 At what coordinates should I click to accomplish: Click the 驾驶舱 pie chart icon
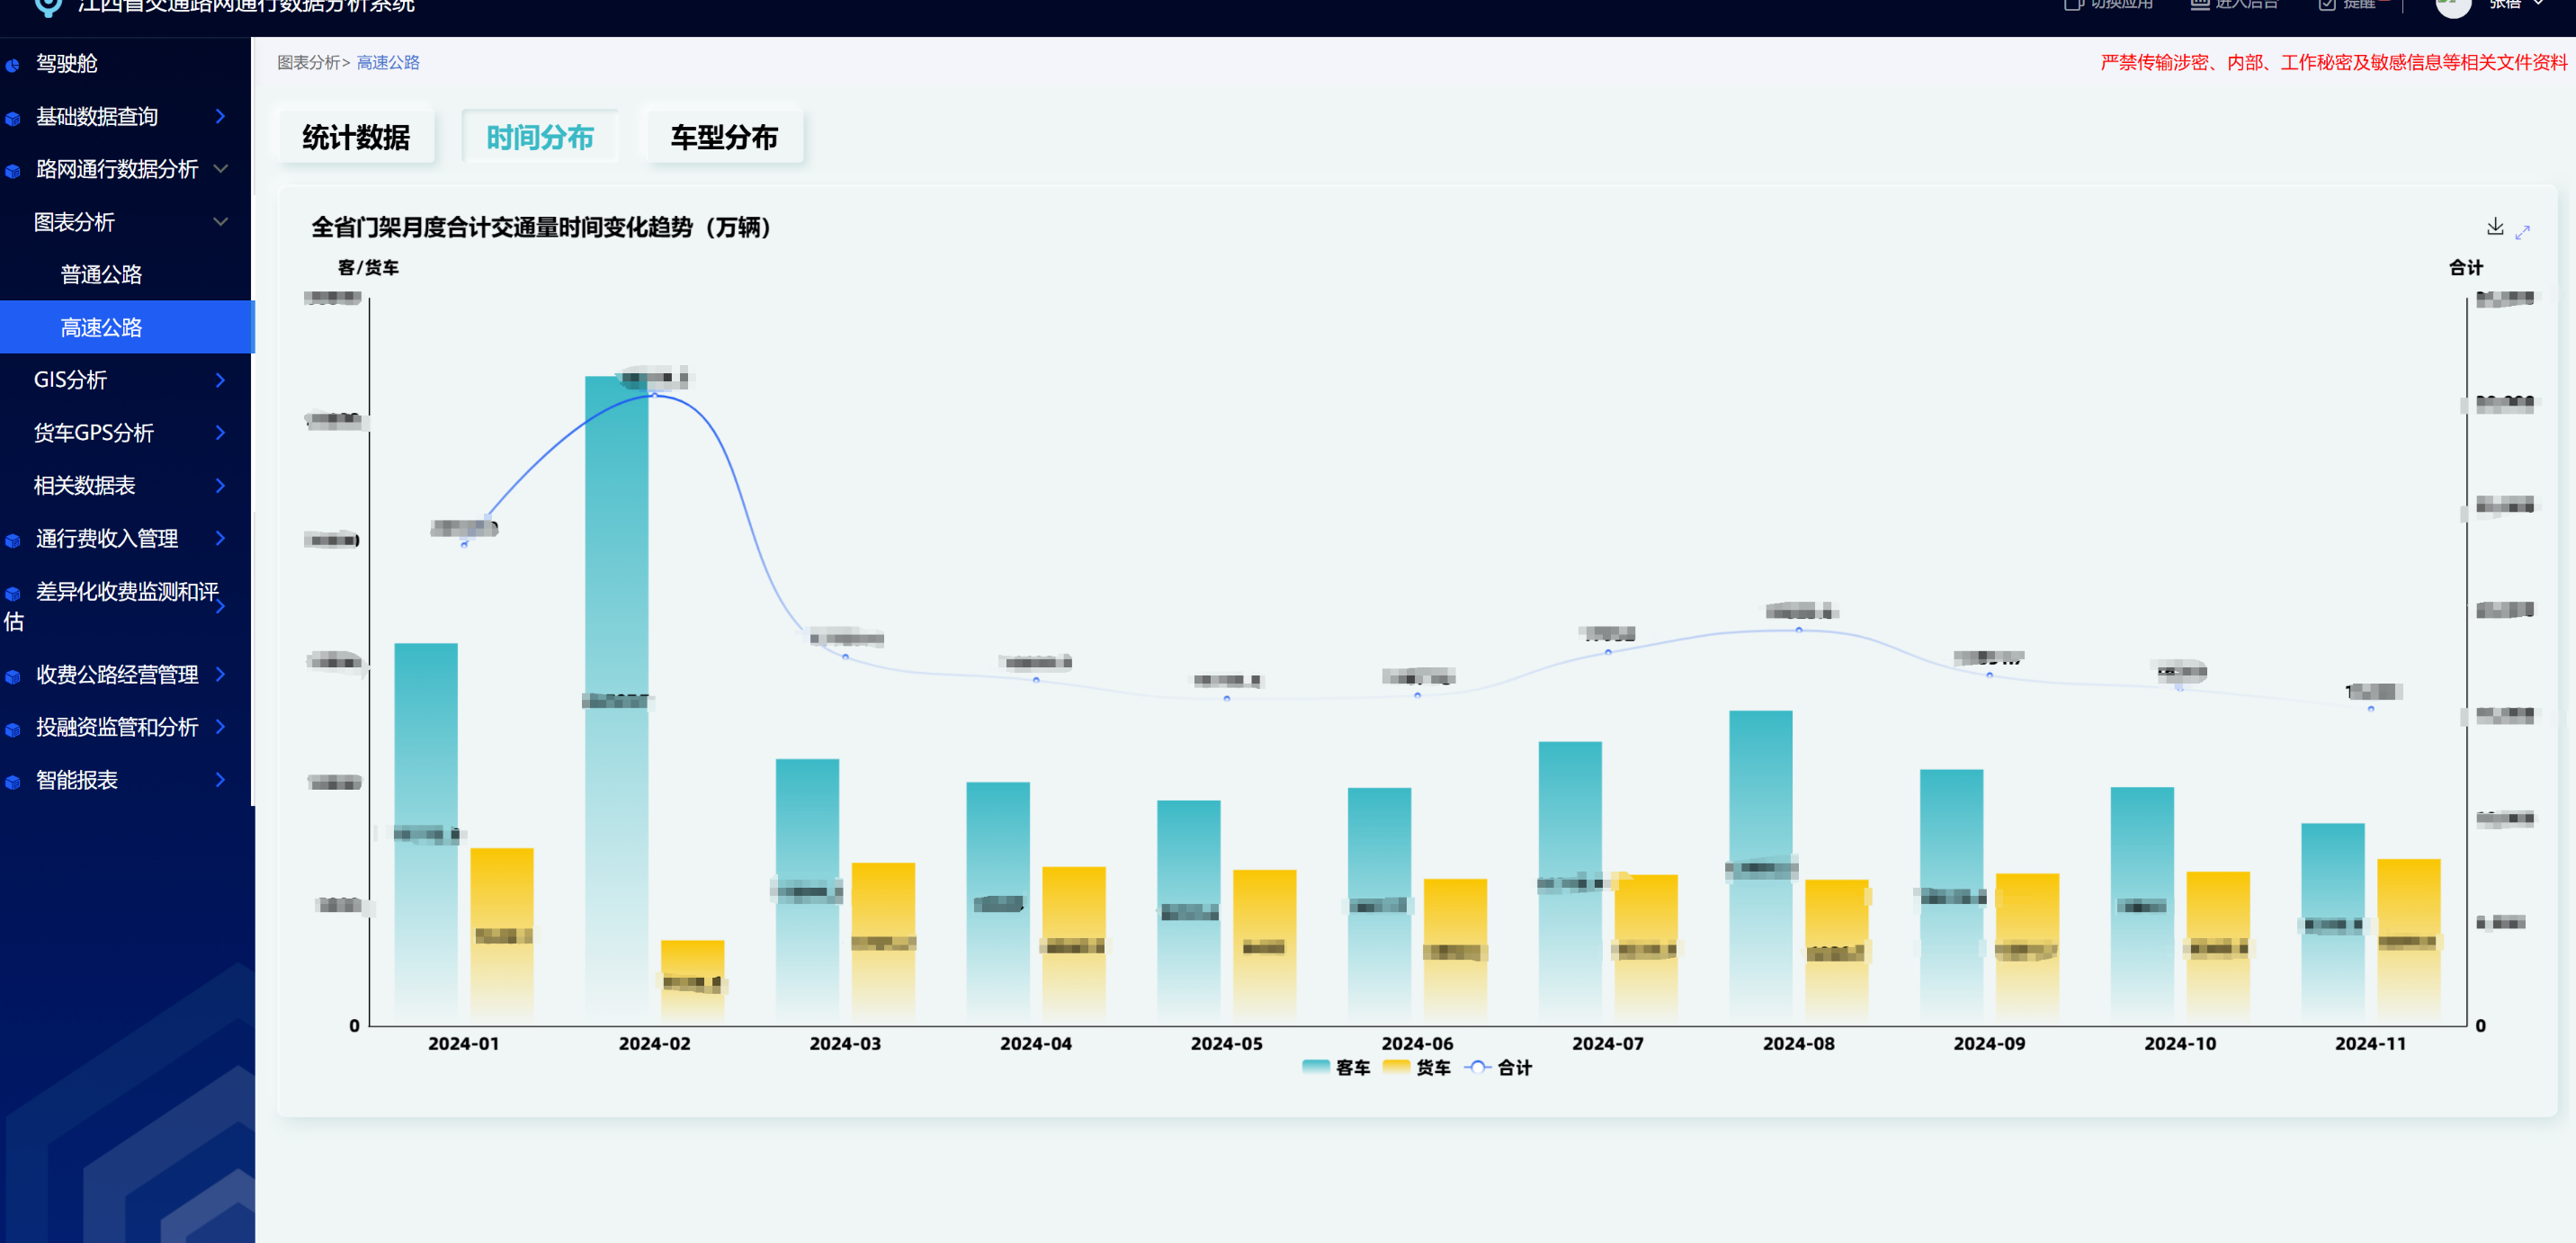pos(13,65)
